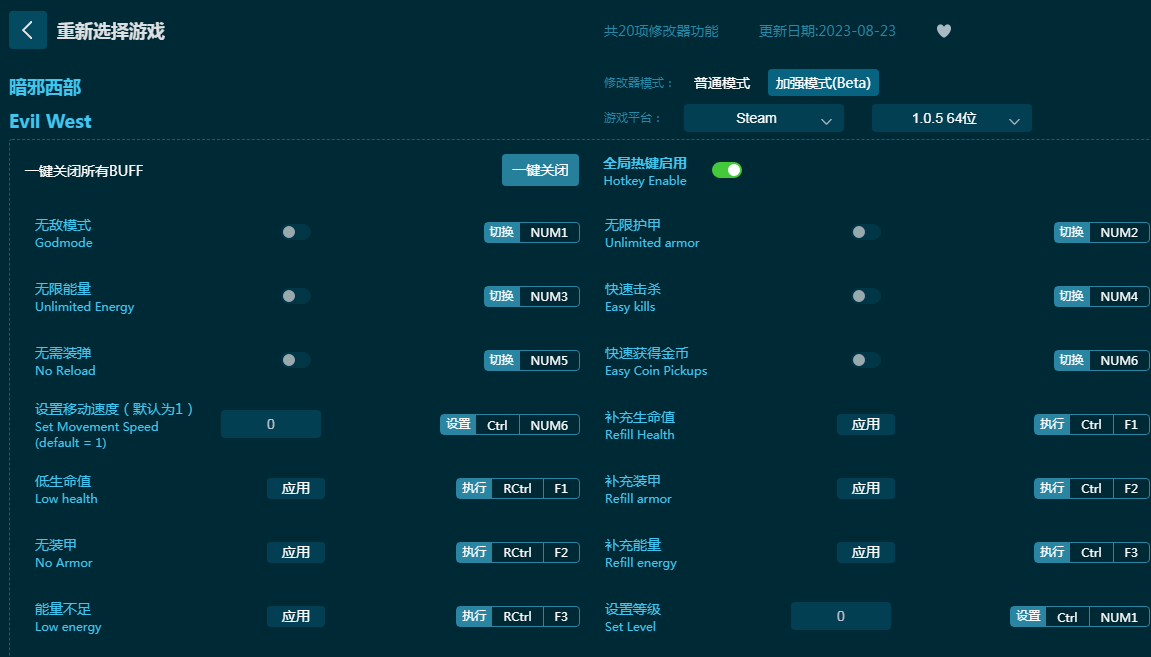This screenshot has height=657, width=1151.
Task: Switch on Easy kills
Action: pyautogui.click(x=865, y=297)
